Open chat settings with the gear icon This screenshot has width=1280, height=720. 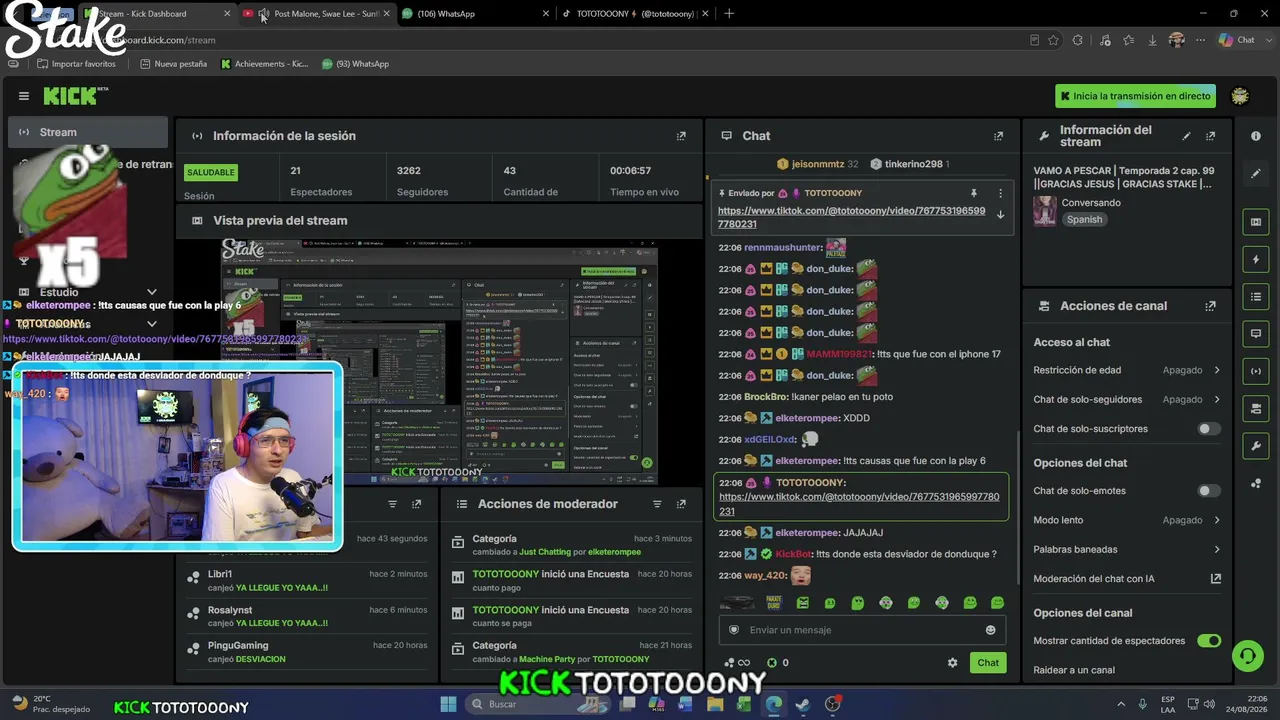click(952, 663)
